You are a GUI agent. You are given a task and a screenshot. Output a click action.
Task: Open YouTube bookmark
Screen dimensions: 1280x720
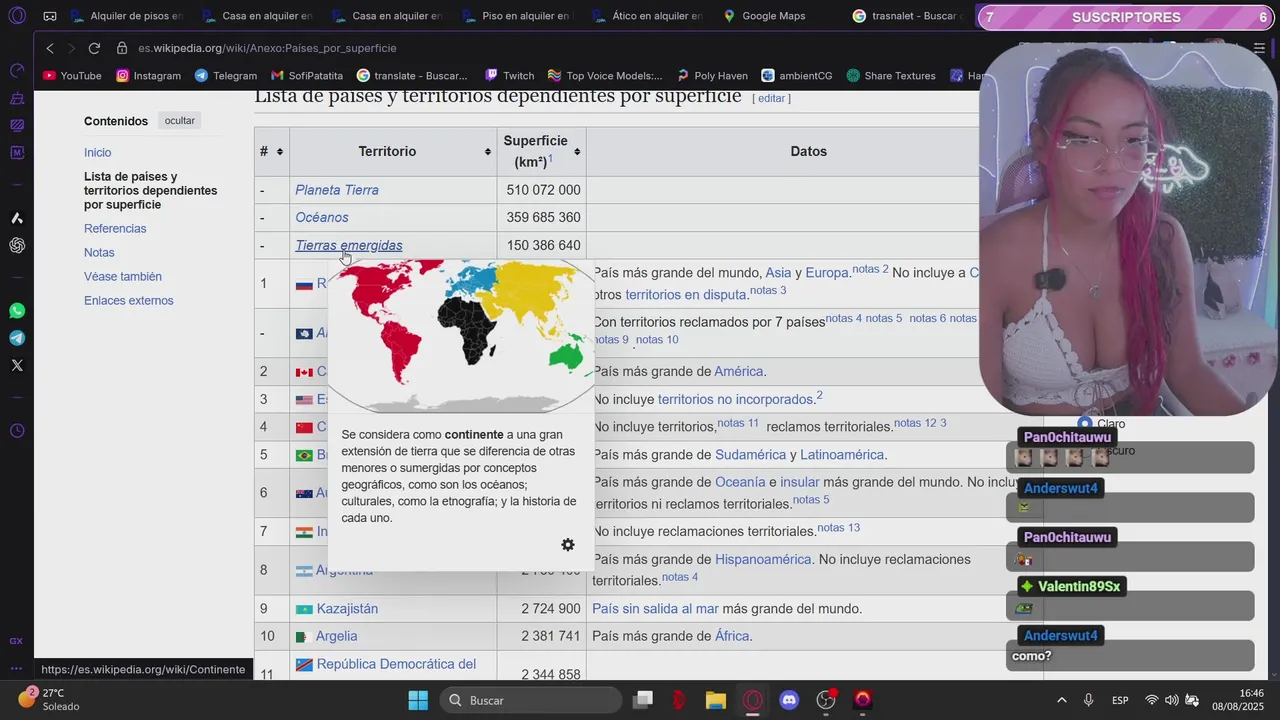[x=72, y=76]
